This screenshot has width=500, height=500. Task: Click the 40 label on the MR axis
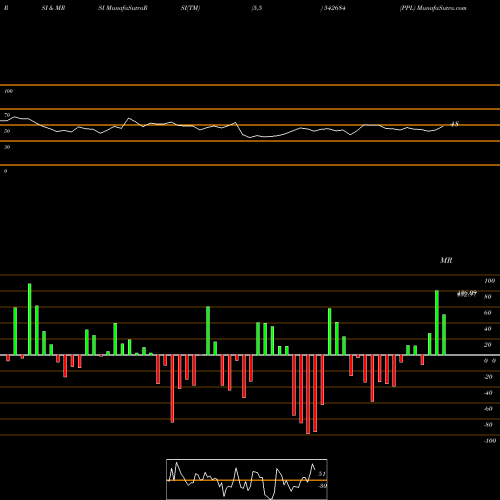(488, 329)
